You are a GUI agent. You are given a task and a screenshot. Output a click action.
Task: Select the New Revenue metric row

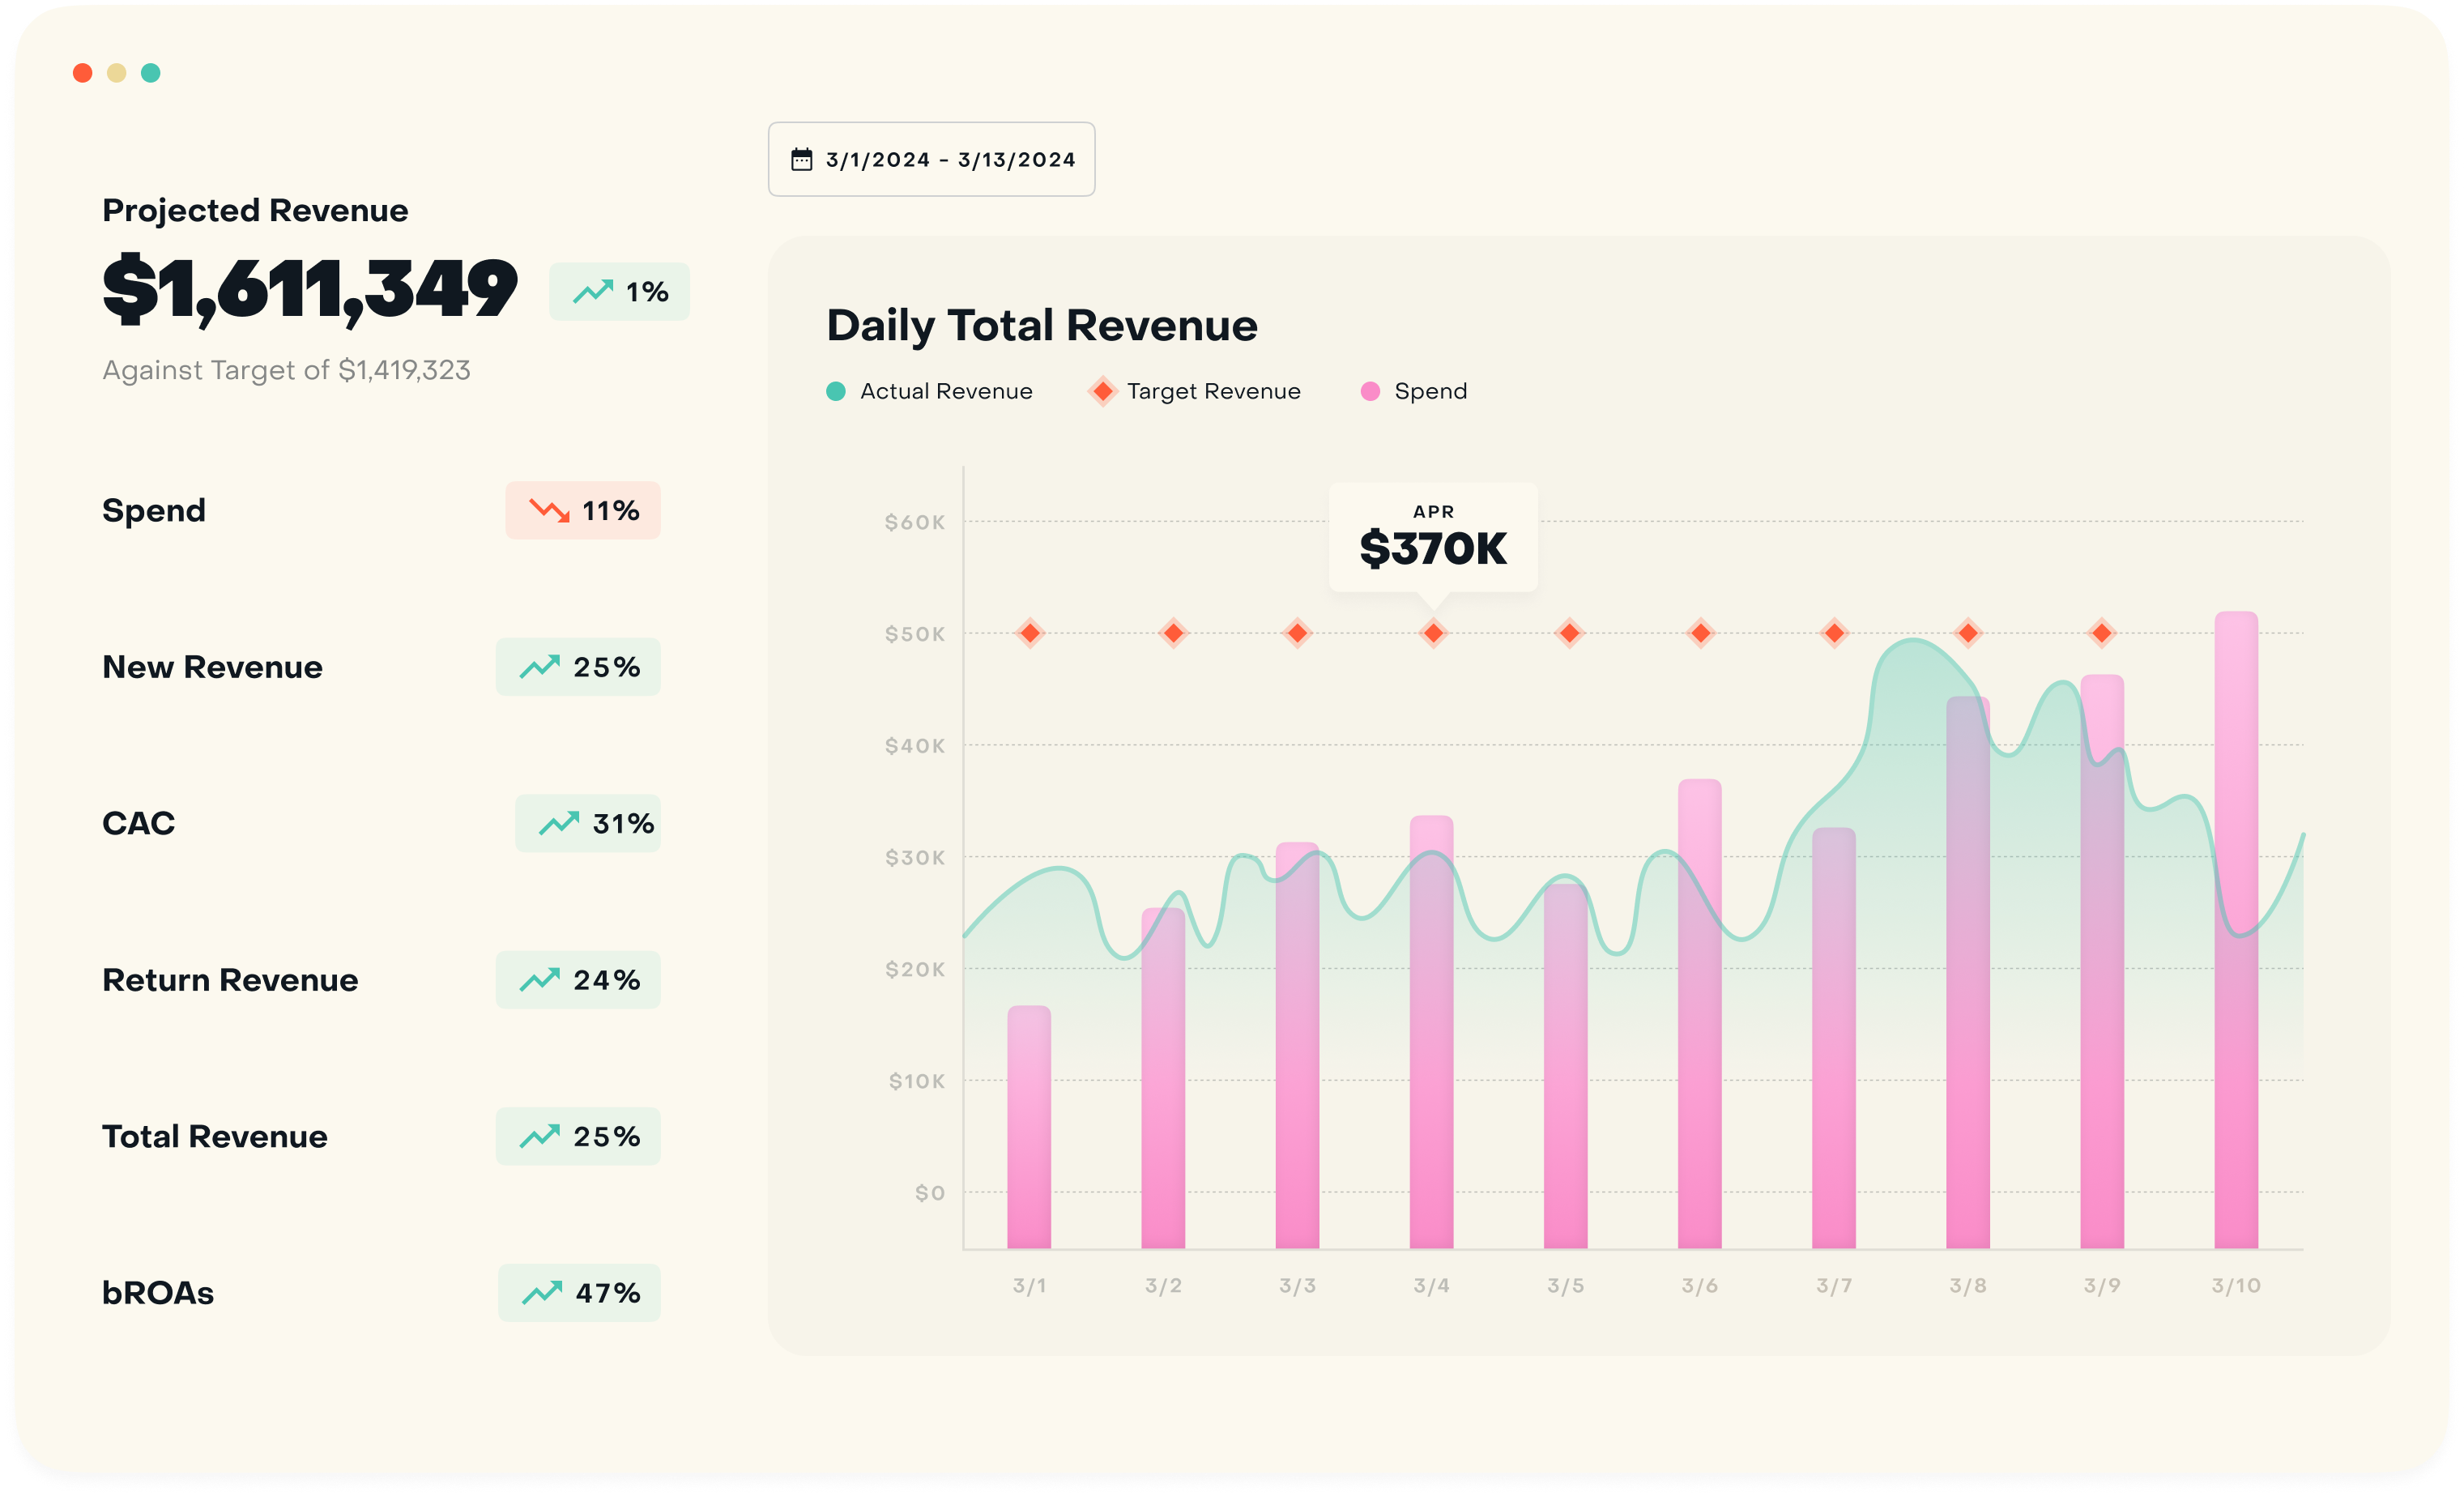coord(212,667)
